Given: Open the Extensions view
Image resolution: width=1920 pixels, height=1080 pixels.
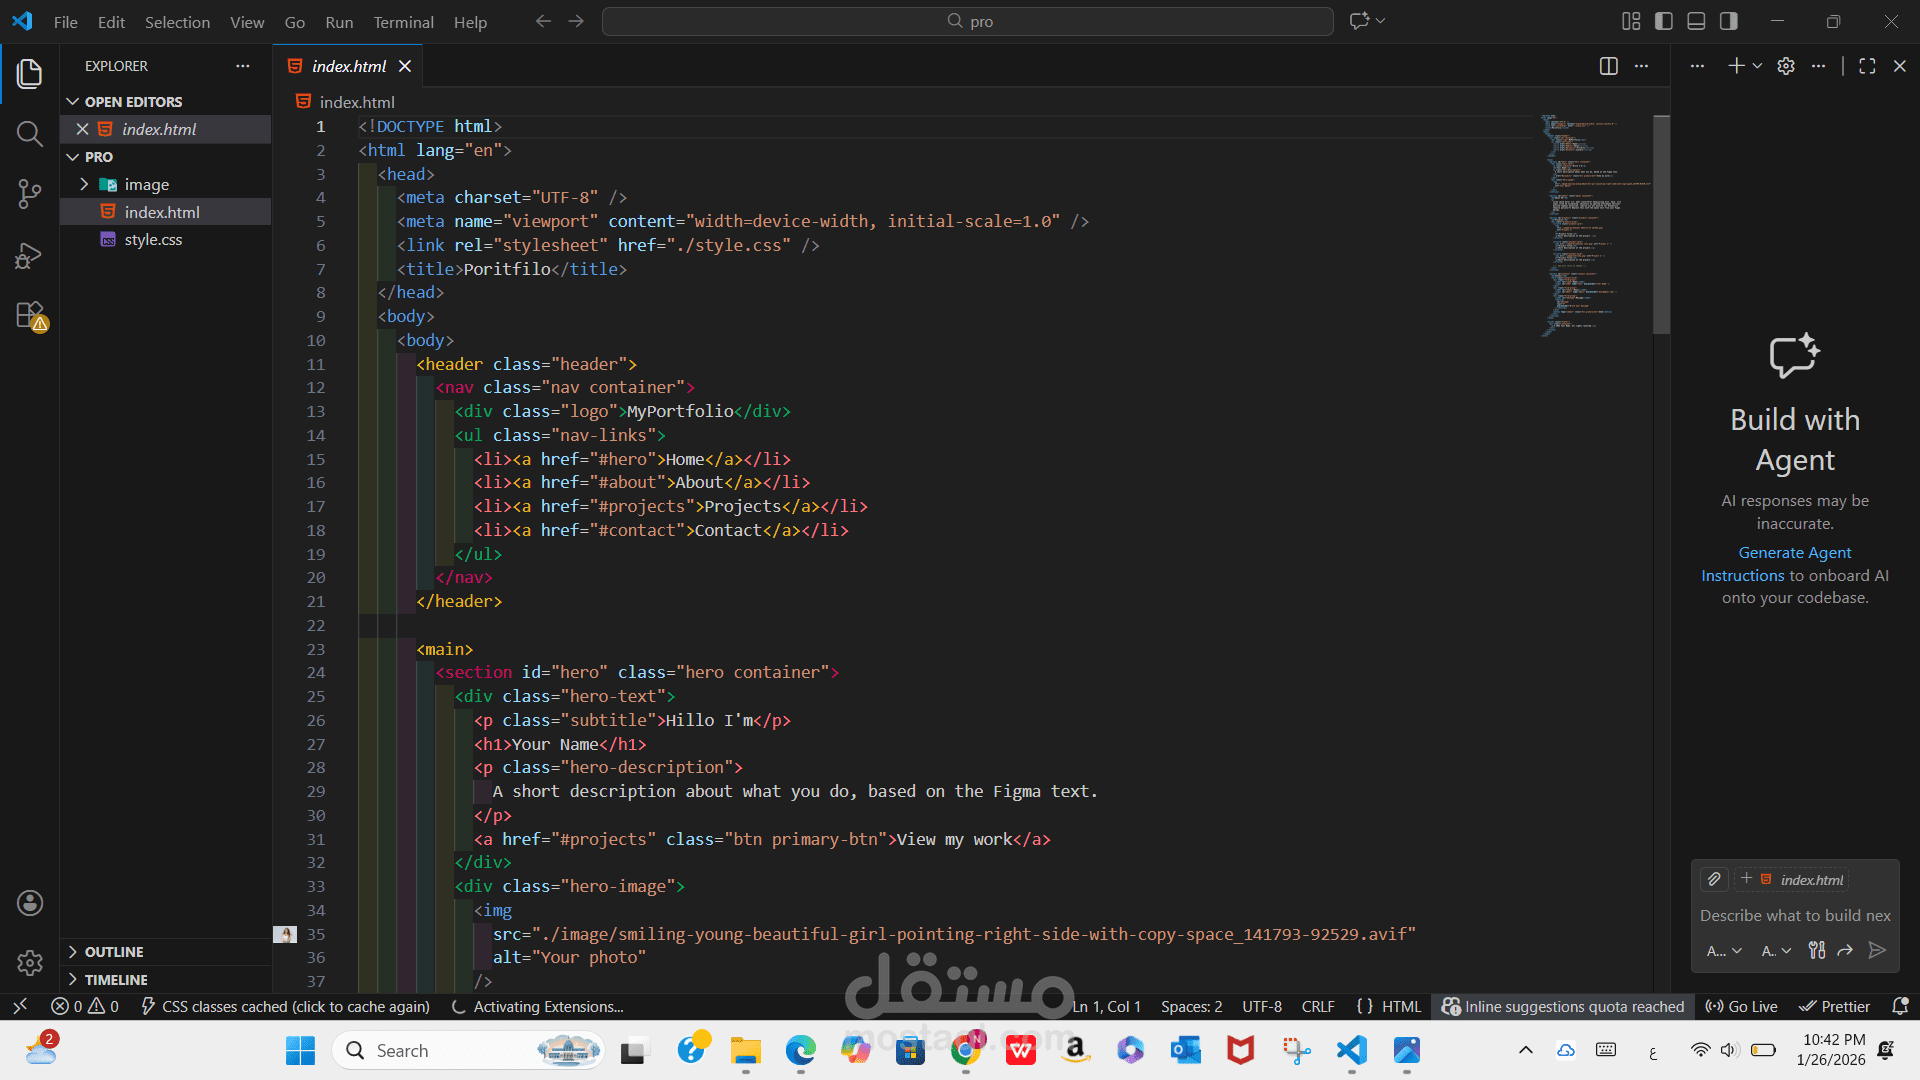Looking at the screenshot, I should (30, 316).
